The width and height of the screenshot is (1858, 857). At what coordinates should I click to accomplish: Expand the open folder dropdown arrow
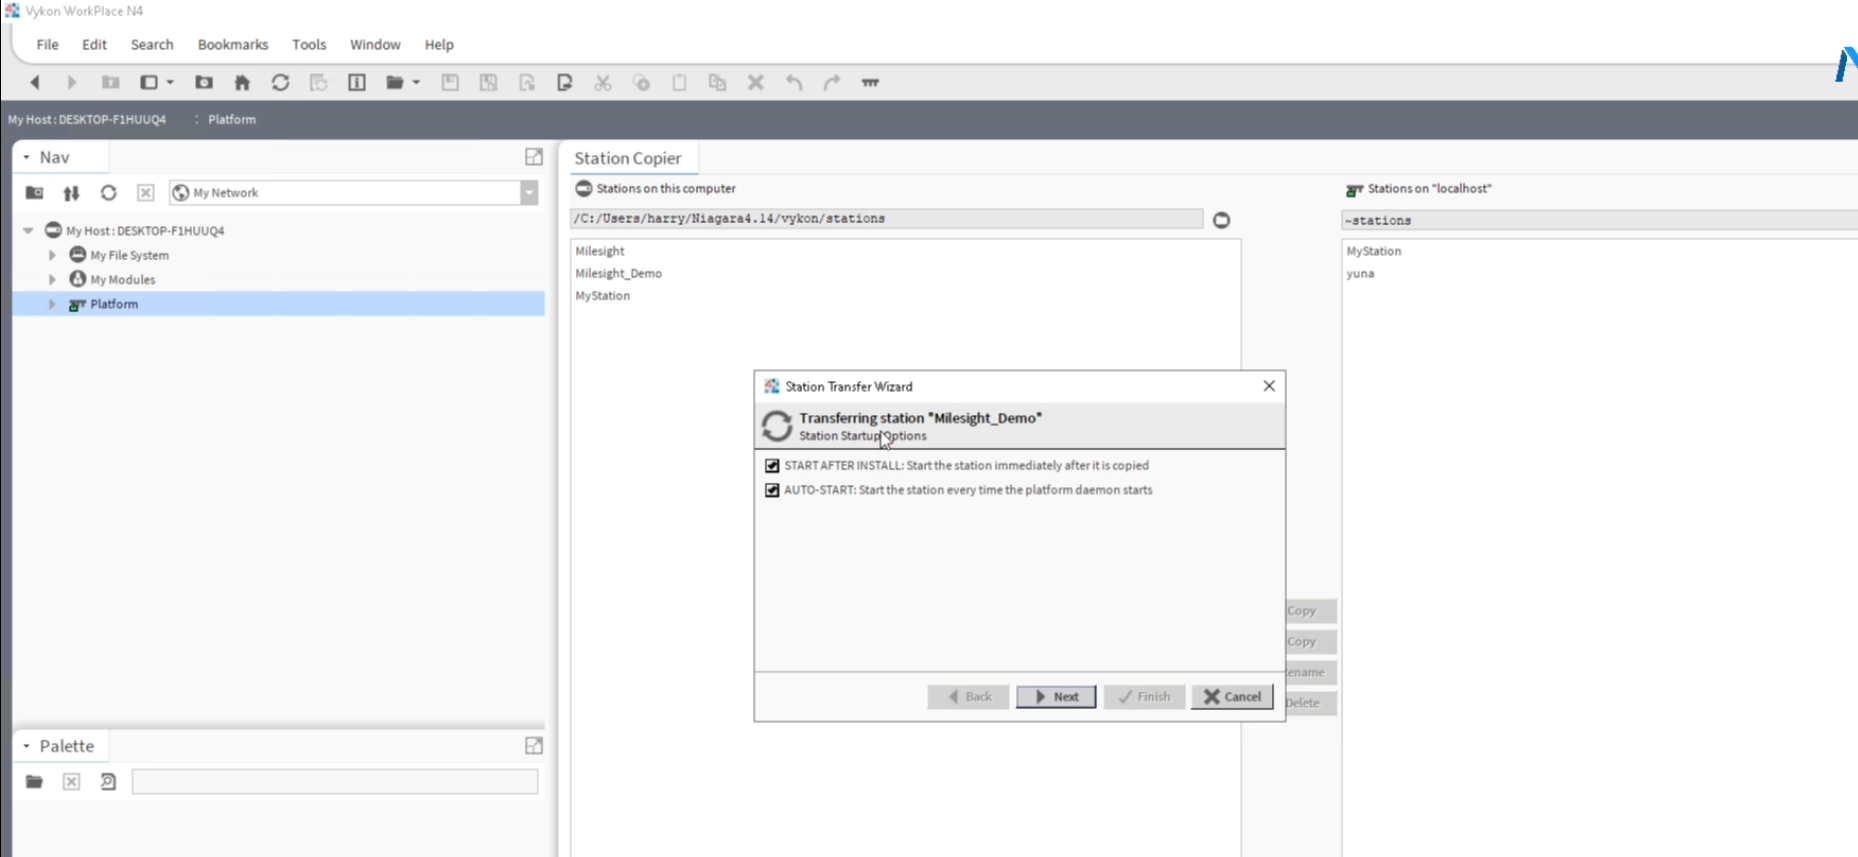[x=416, y=83]
